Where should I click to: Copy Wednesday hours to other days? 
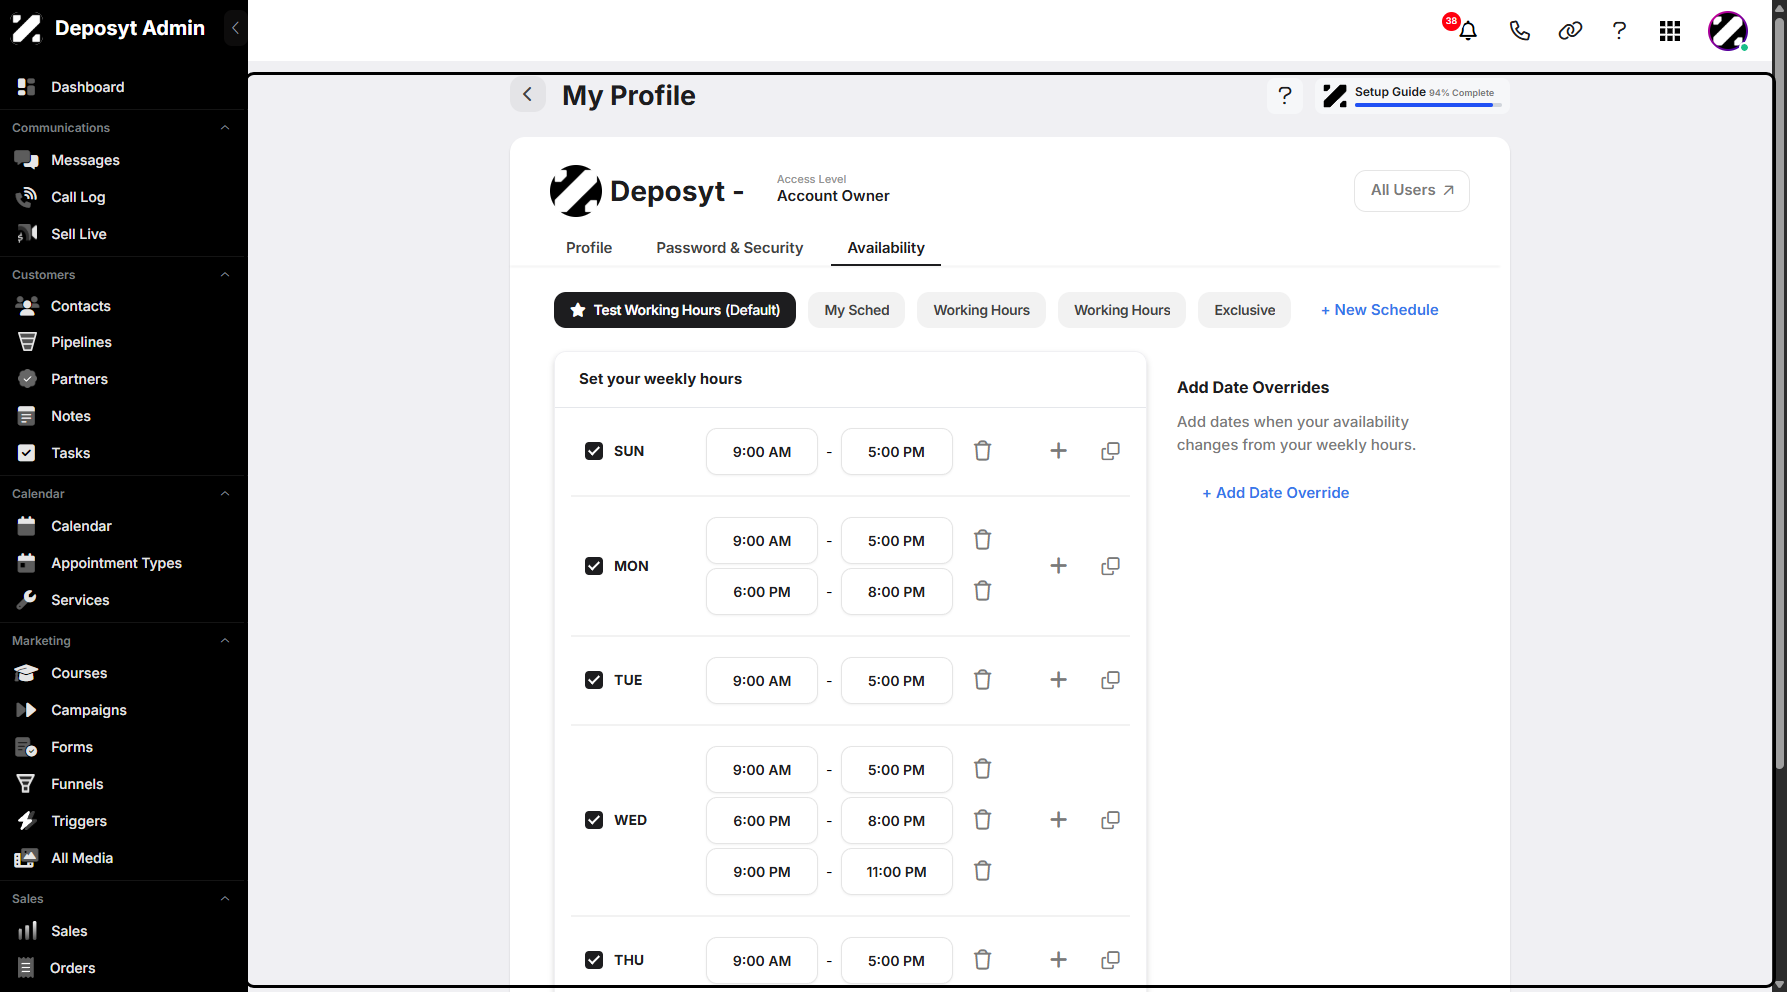[x=1110, y=820]
